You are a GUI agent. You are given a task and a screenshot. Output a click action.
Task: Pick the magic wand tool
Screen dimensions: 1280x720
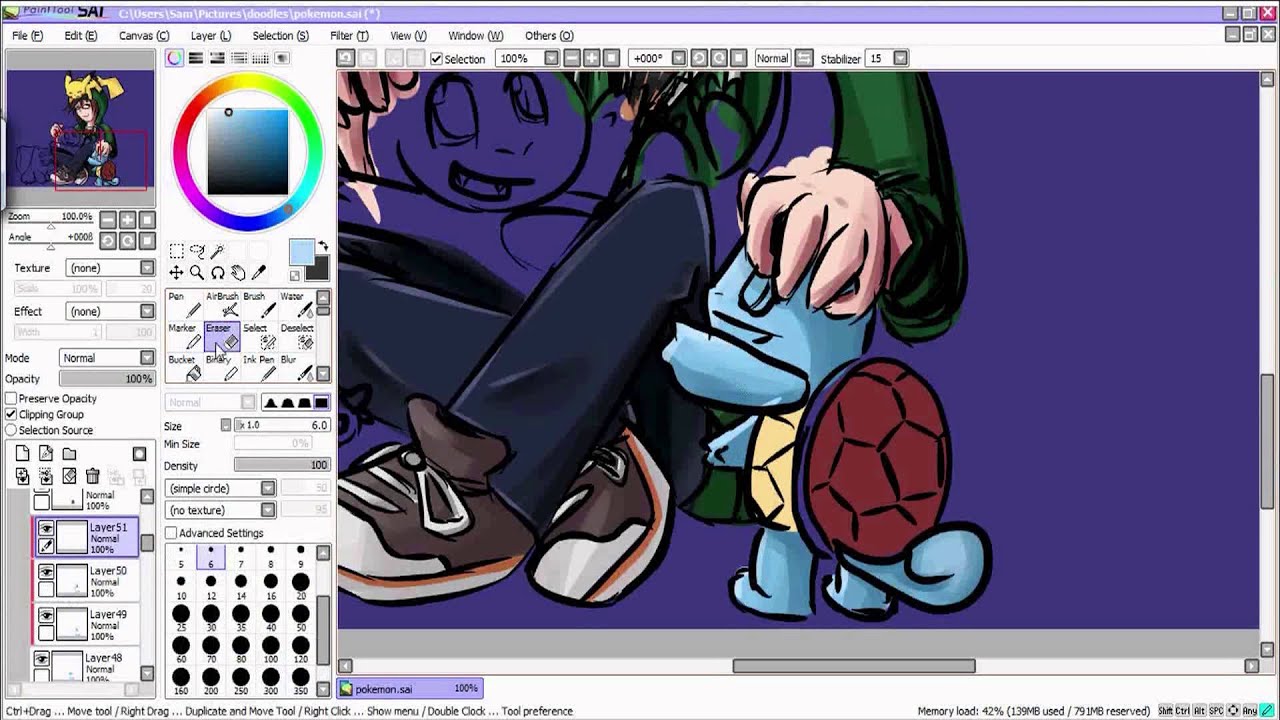[x=217, y=251]
